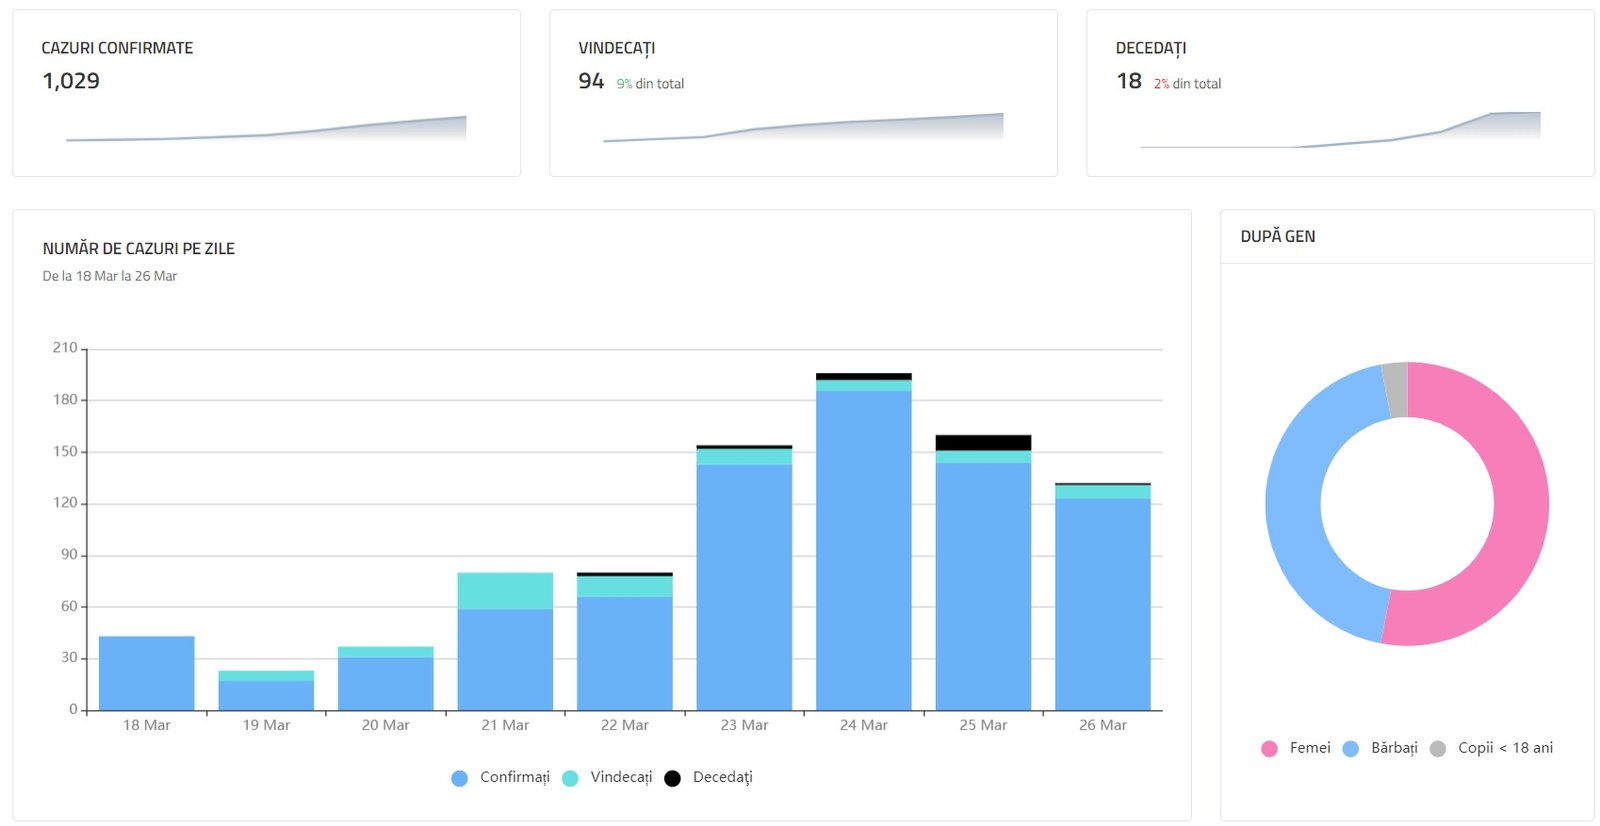1600x826 pixels.
Task: Click the sparkline in the Vindecați card
Action: pos(803,128)
